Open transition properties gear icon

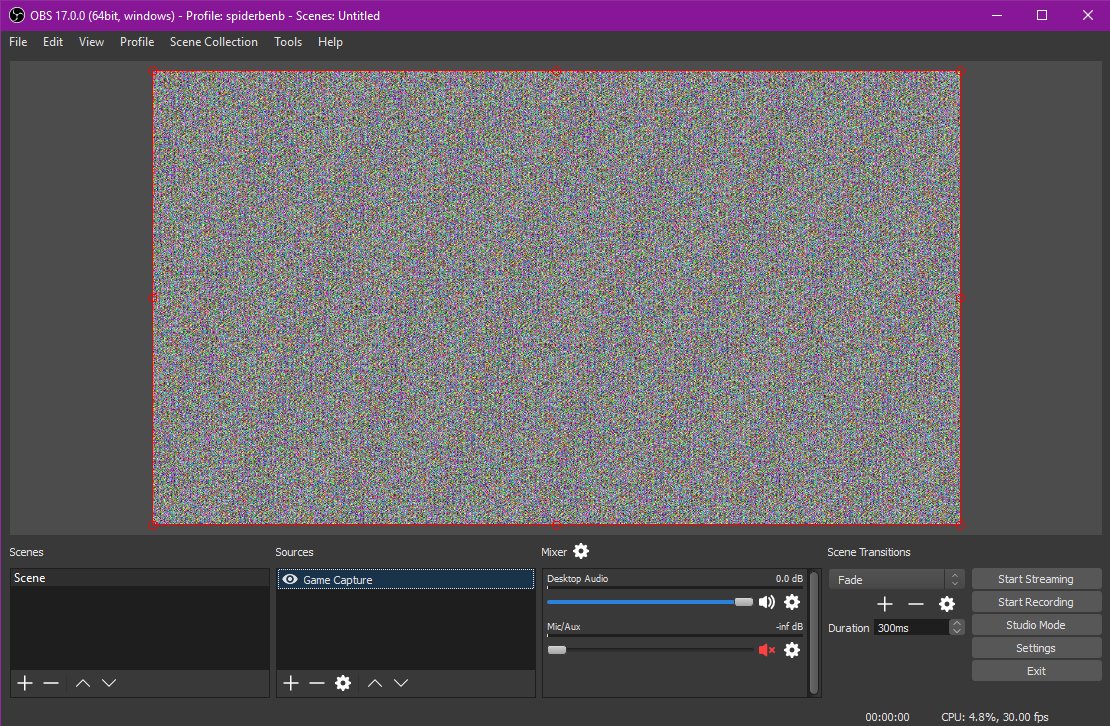tap(947, 604)
